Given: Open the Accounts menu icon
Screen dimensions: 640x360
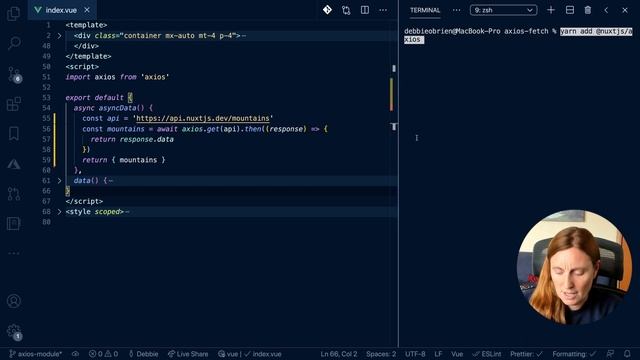Looking at the screenshot, I should click(x=14, y=301).
